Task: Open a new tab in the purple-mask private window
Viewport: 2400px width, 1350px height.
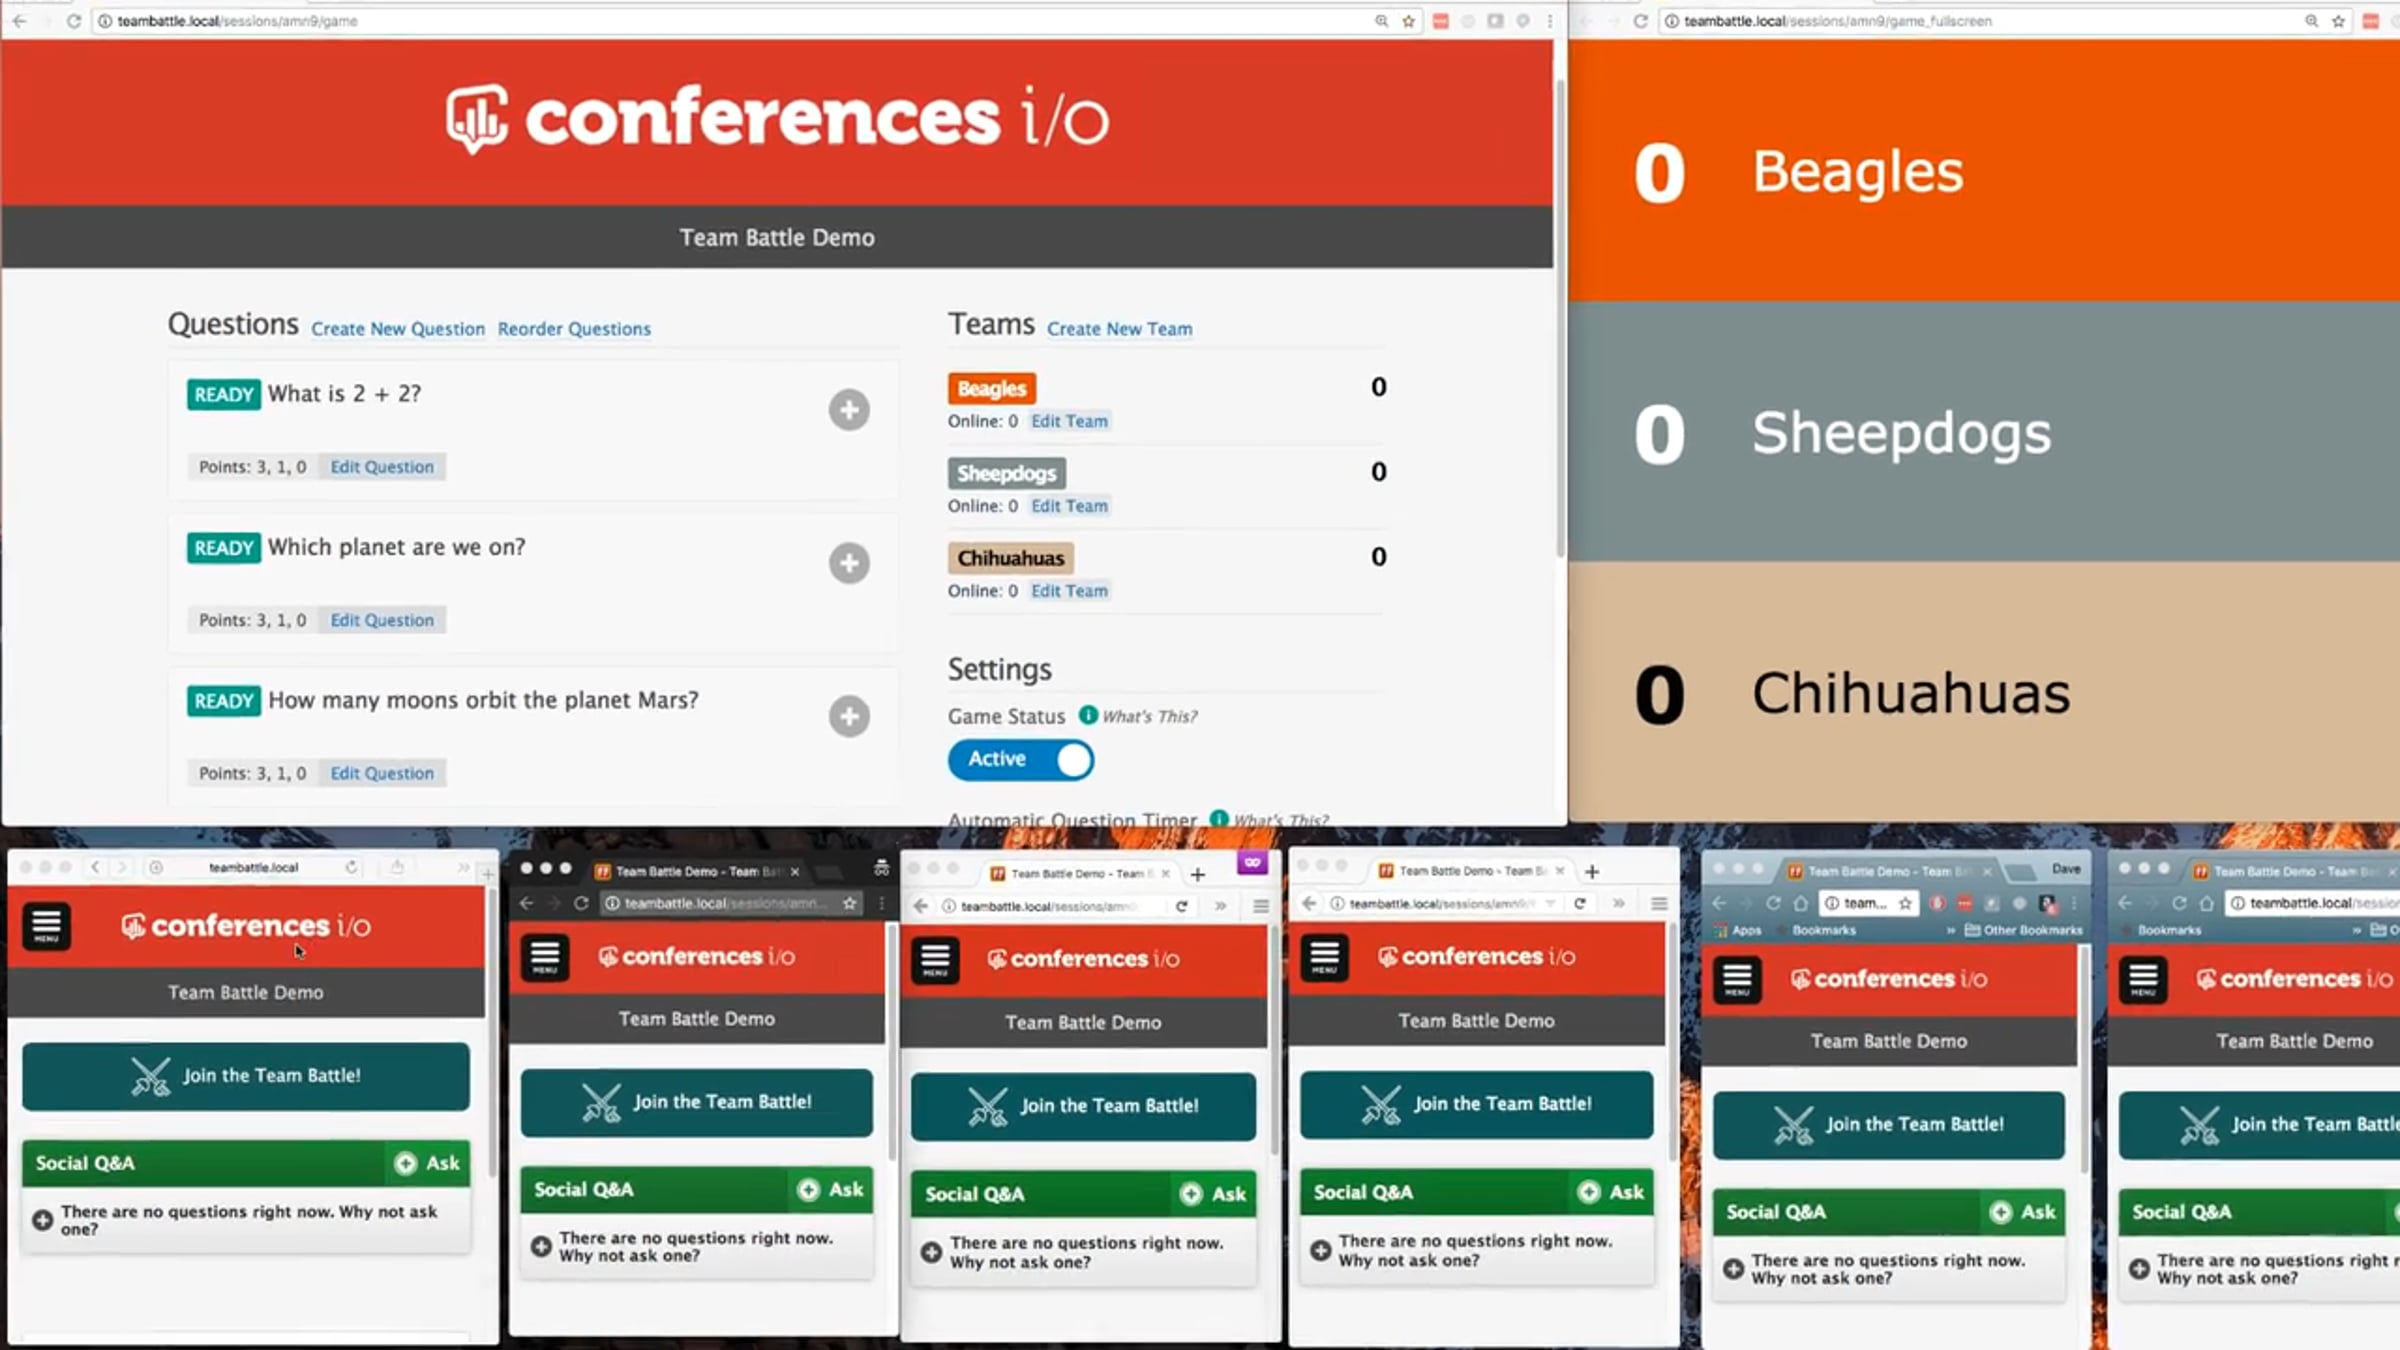Action: (1197, 874)
